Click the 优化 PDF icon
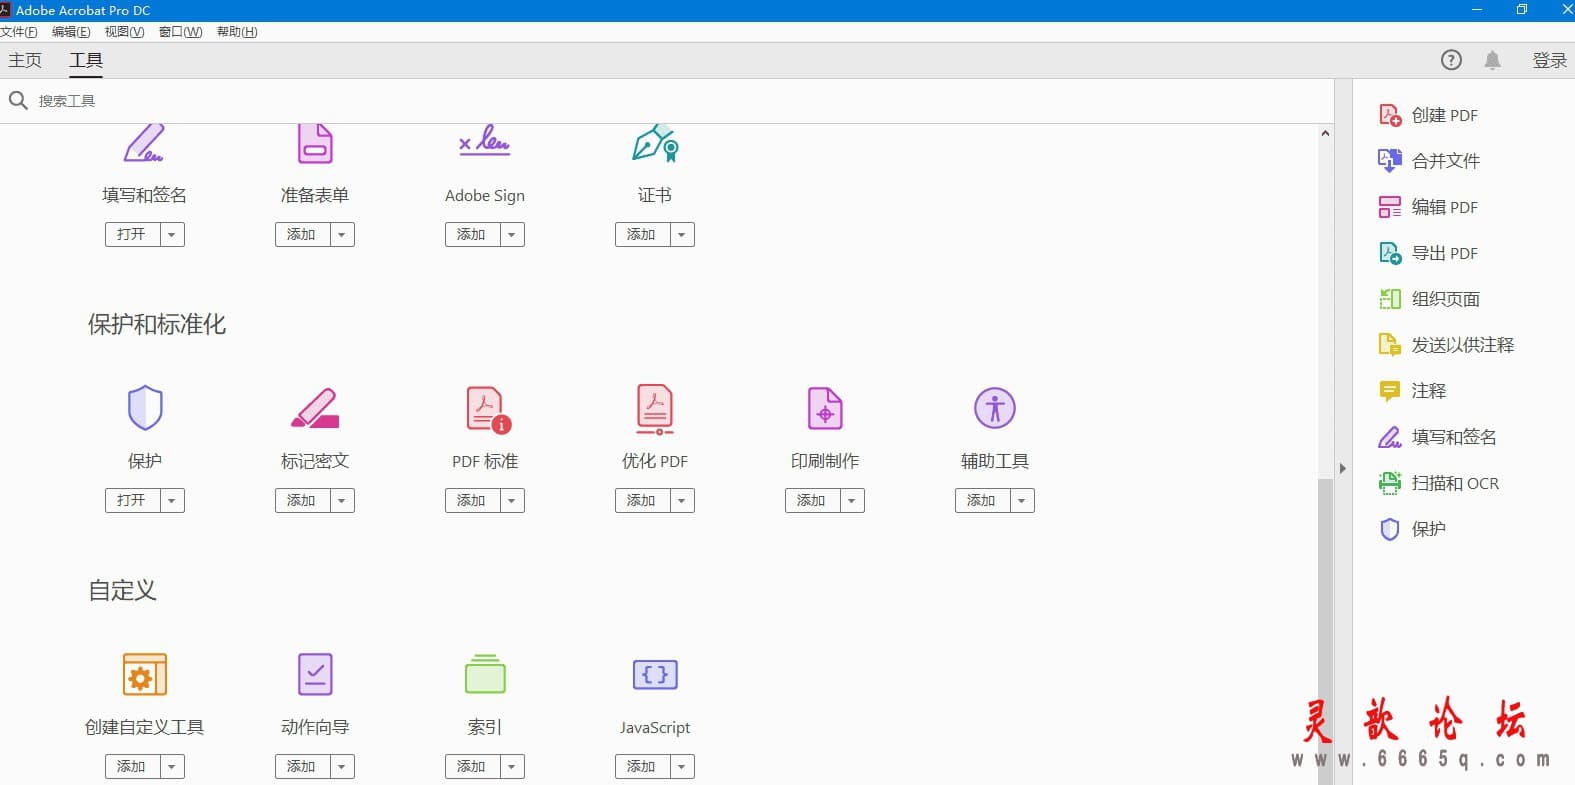 click(655, 409)
